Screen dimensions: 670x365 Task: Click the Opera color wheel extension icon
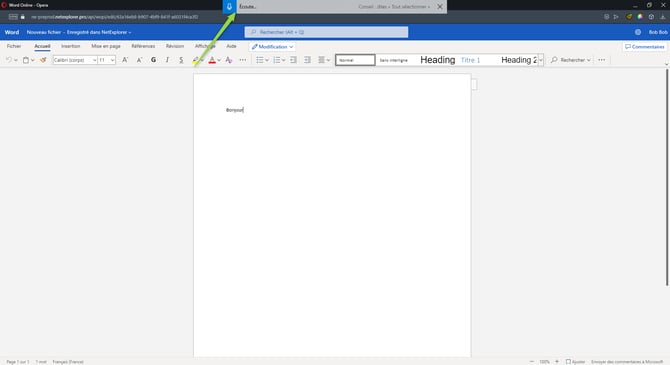click(640, 17)
